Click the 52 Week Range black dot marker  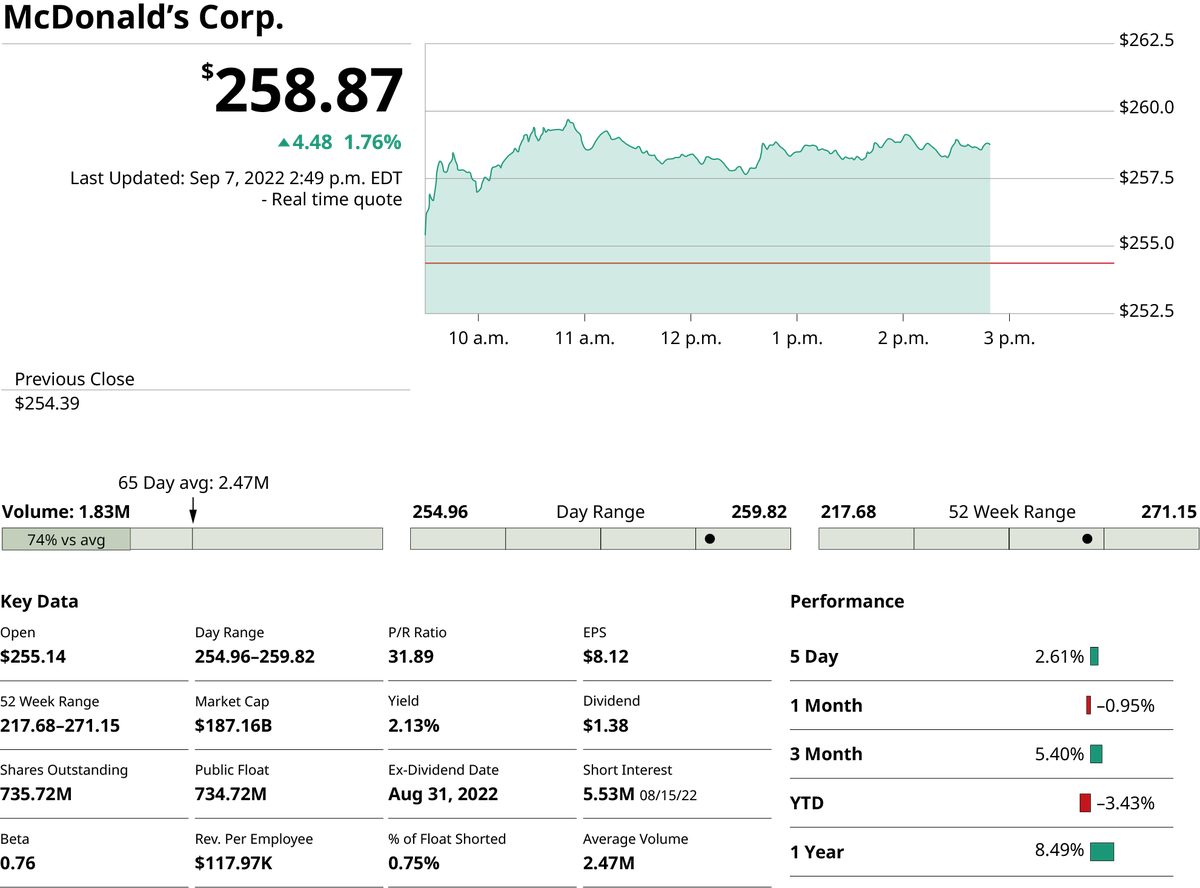1087,539
